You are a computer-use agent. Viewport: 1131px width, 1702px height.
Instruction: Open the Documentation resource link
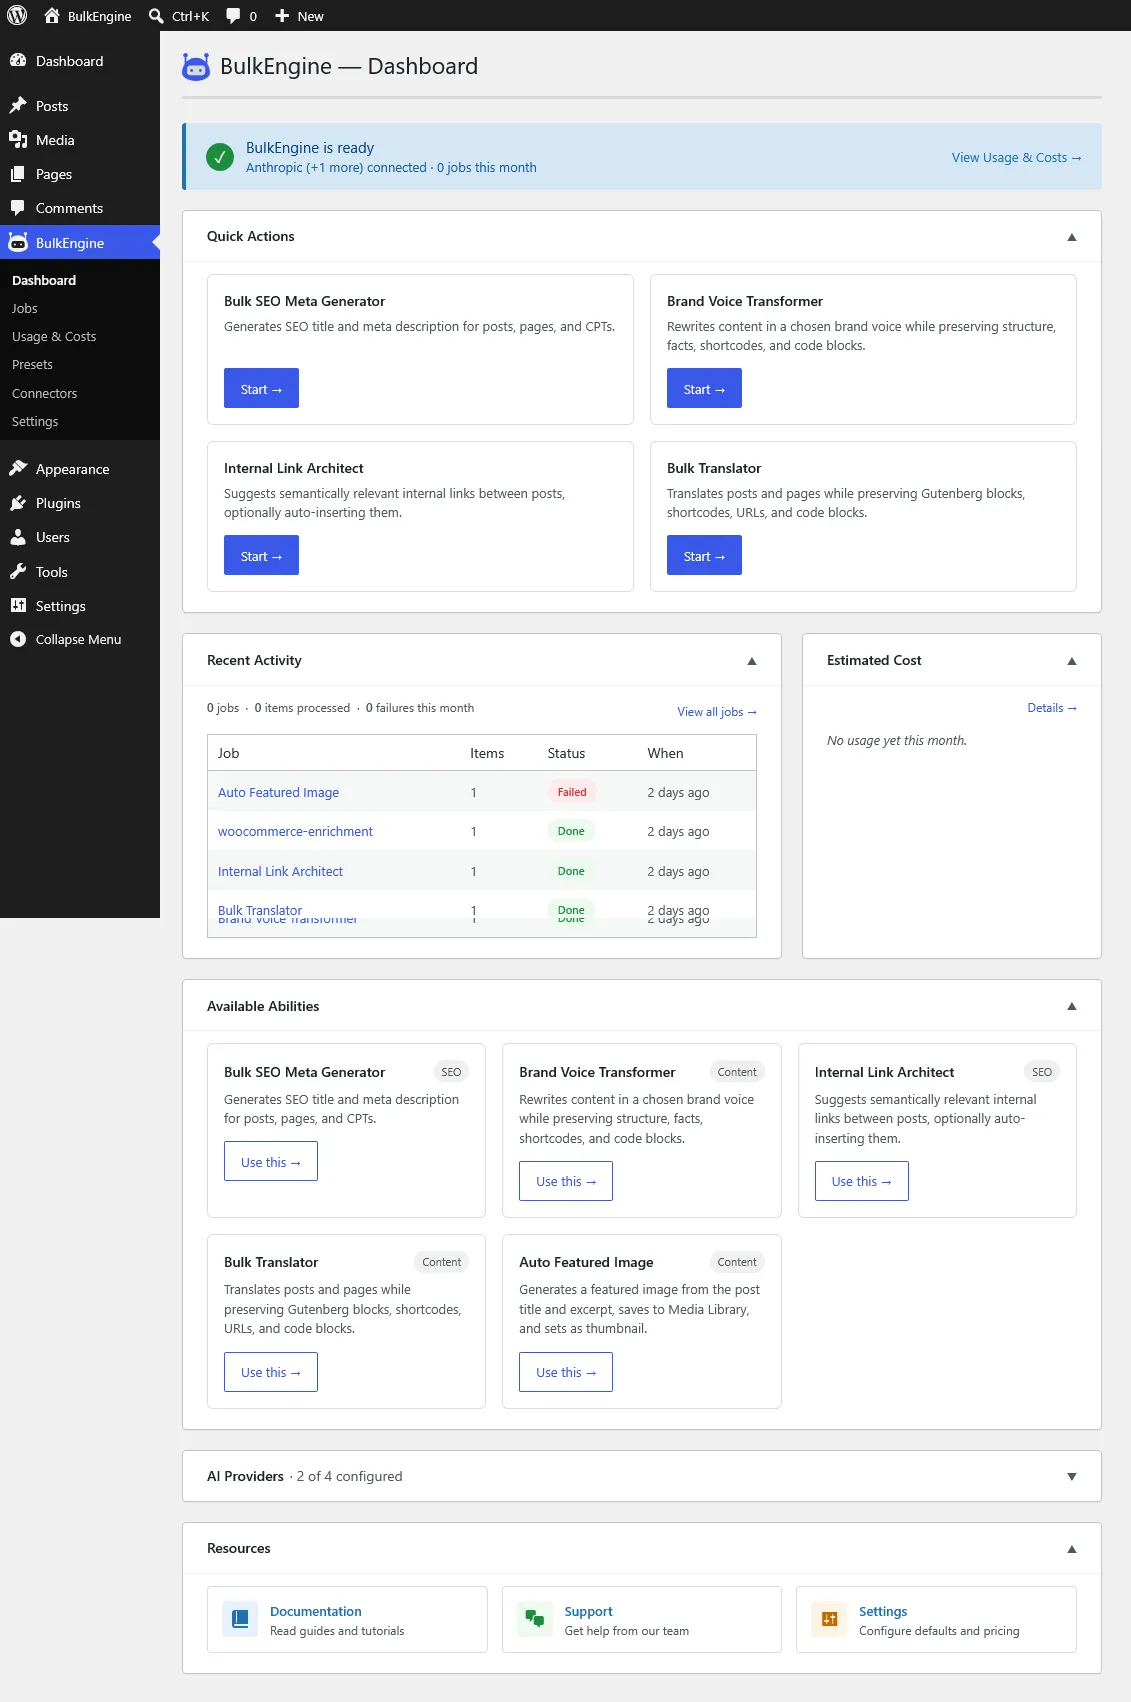point(316,1611)
